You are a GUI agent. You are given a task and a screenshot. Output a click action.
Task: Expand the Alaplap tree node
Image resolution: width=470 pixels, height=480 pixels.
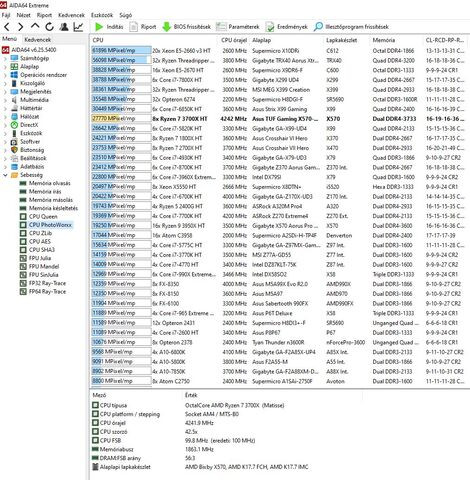[5, 67]
